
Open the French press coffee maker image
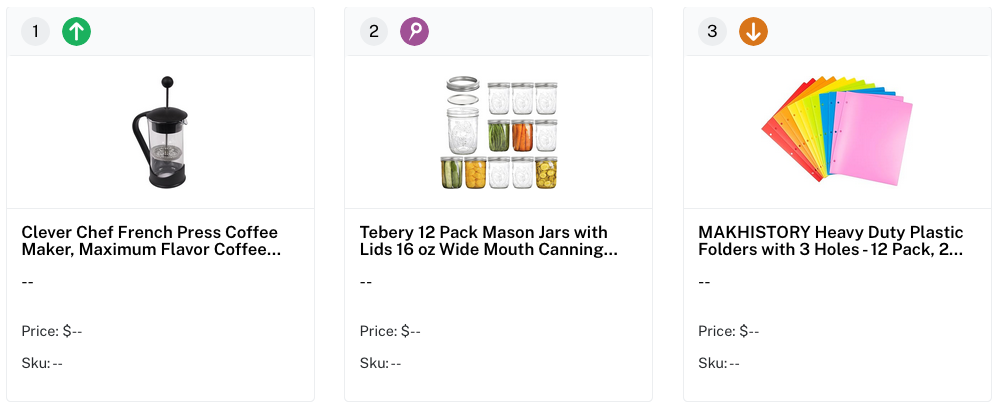[160, 132]
